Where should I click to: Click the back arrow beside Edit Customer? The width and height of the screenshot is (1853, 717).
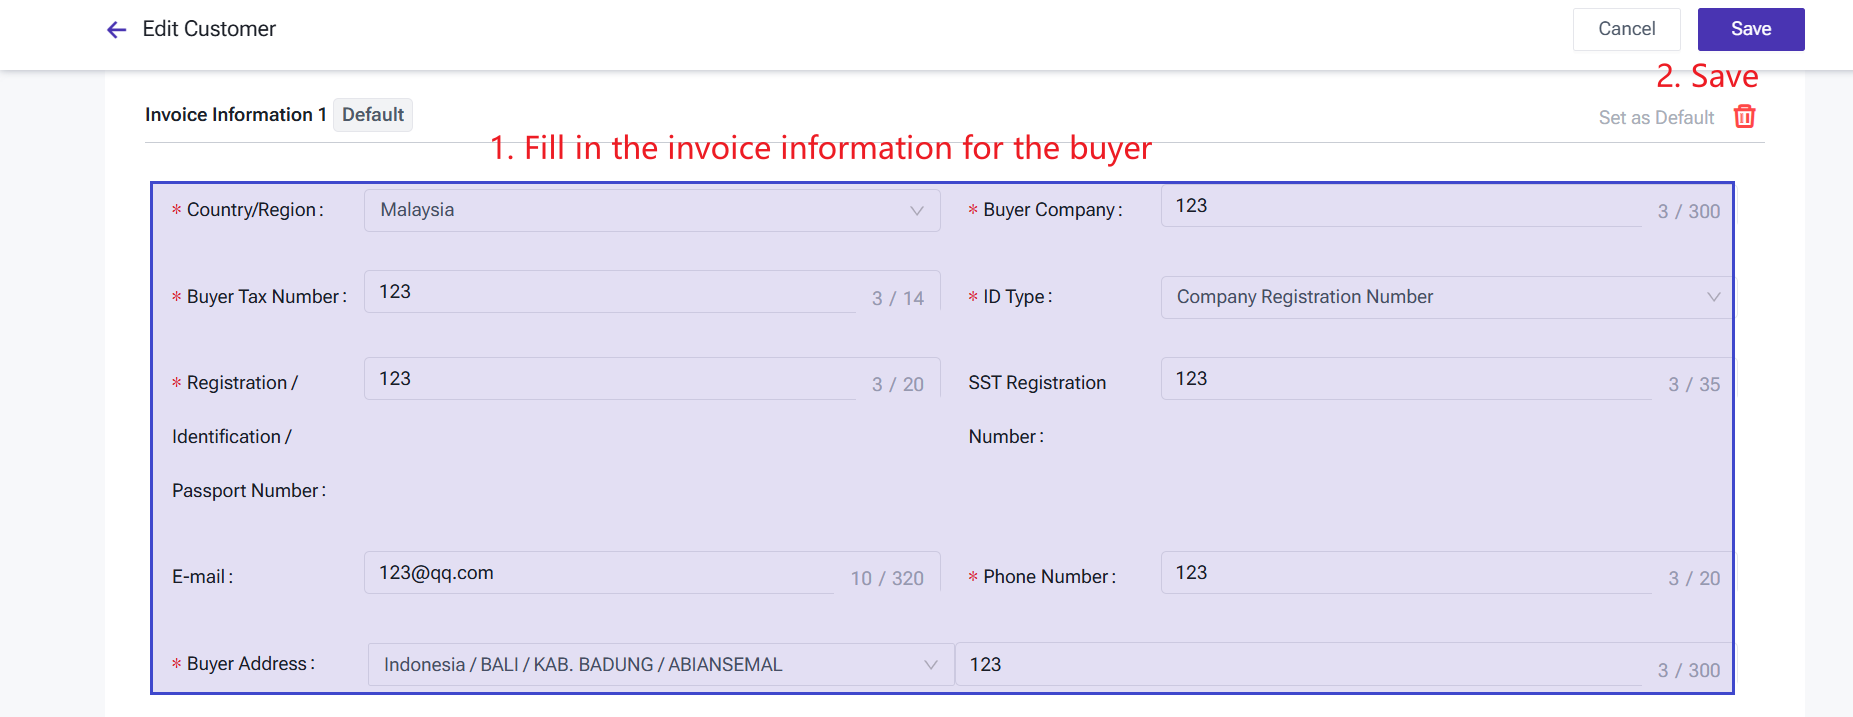click(x=117, y=30)
